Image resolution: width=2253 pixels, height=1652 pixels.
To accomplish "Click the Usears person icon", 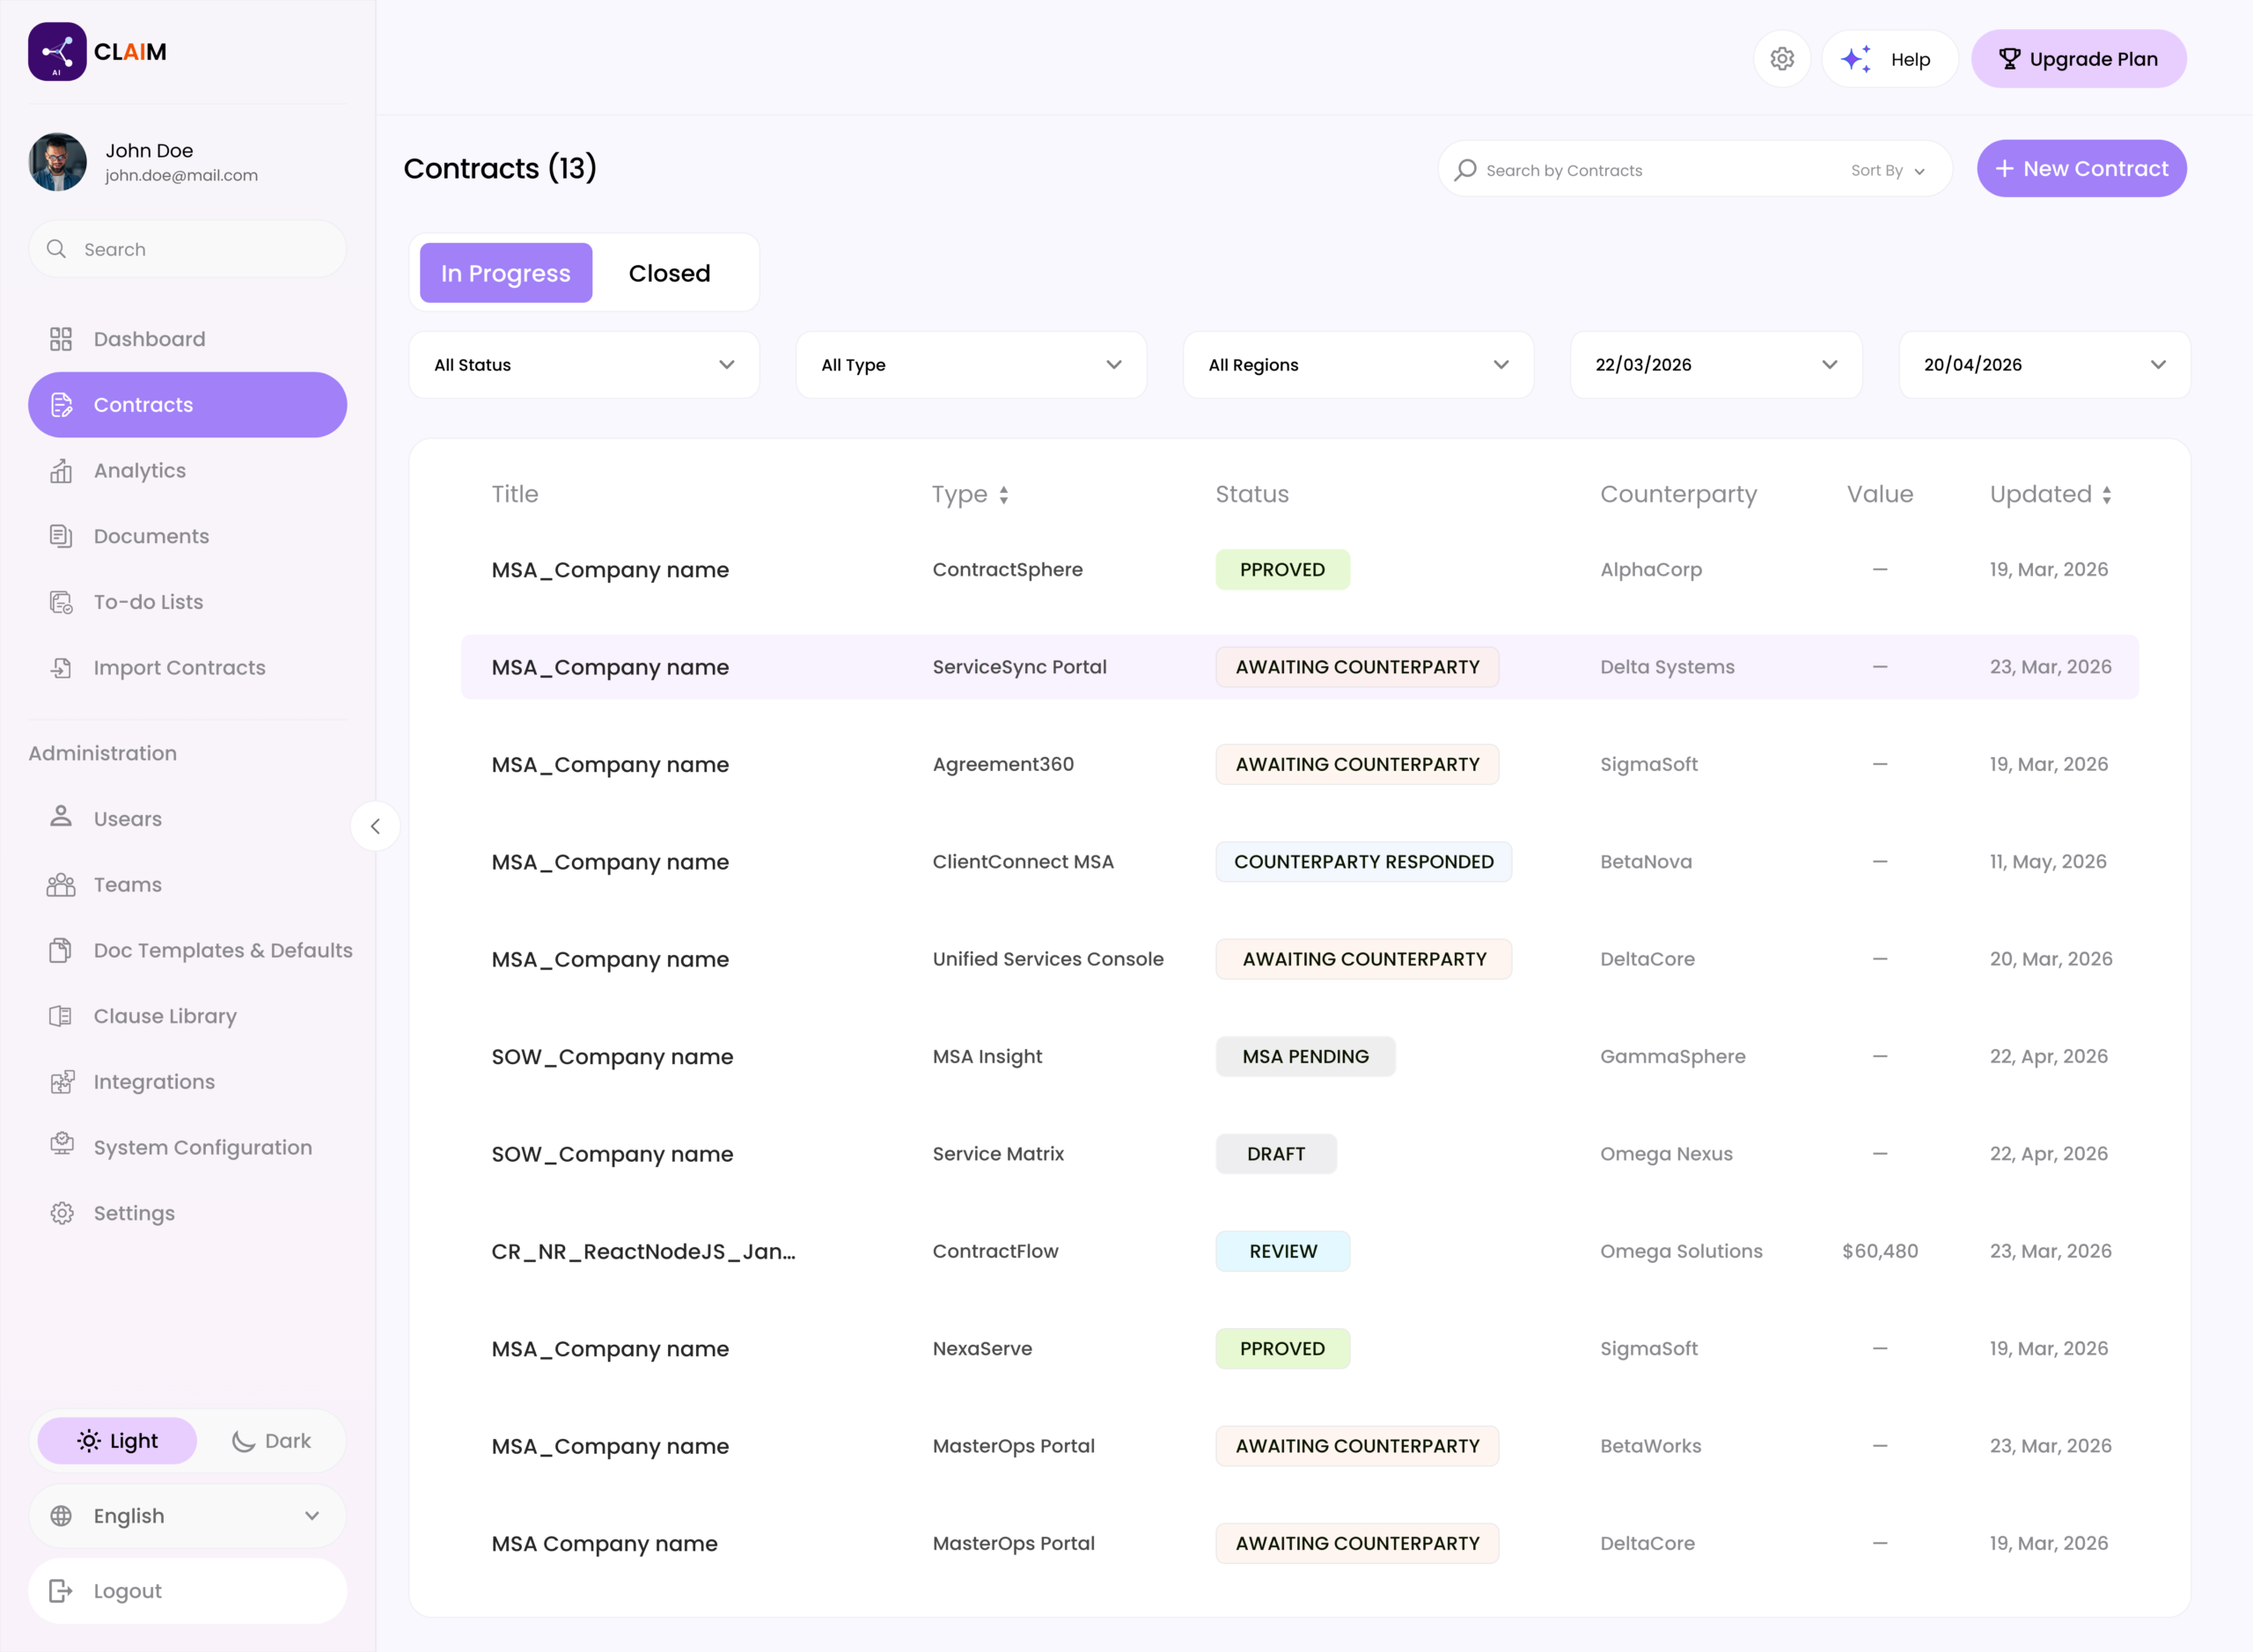I will click(61, 817).
